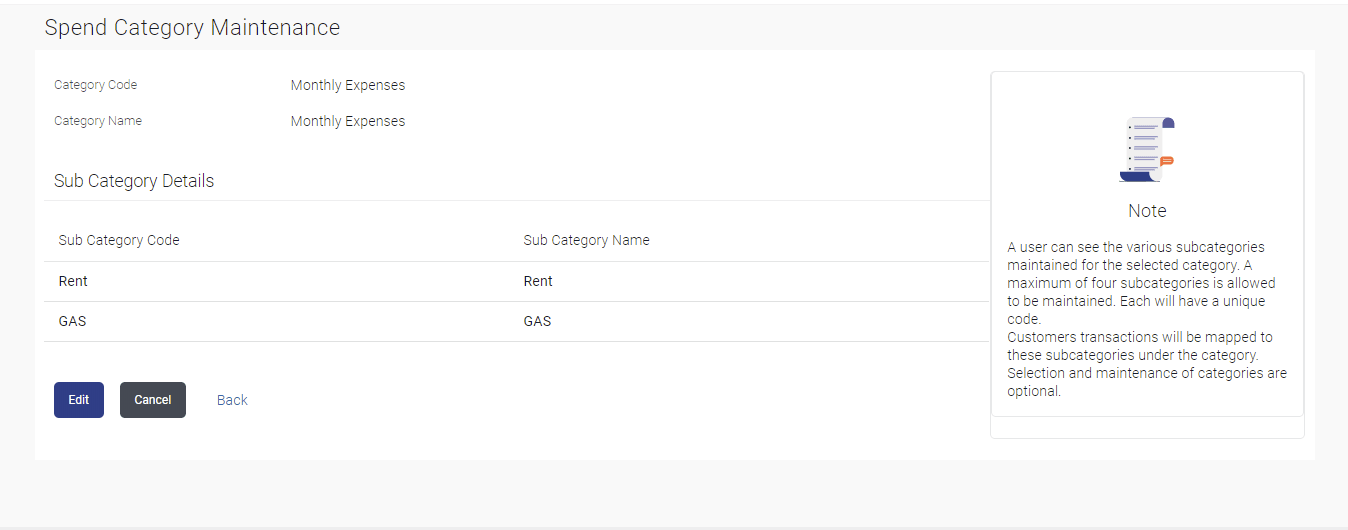Click the Edit button

coord(79,400)
